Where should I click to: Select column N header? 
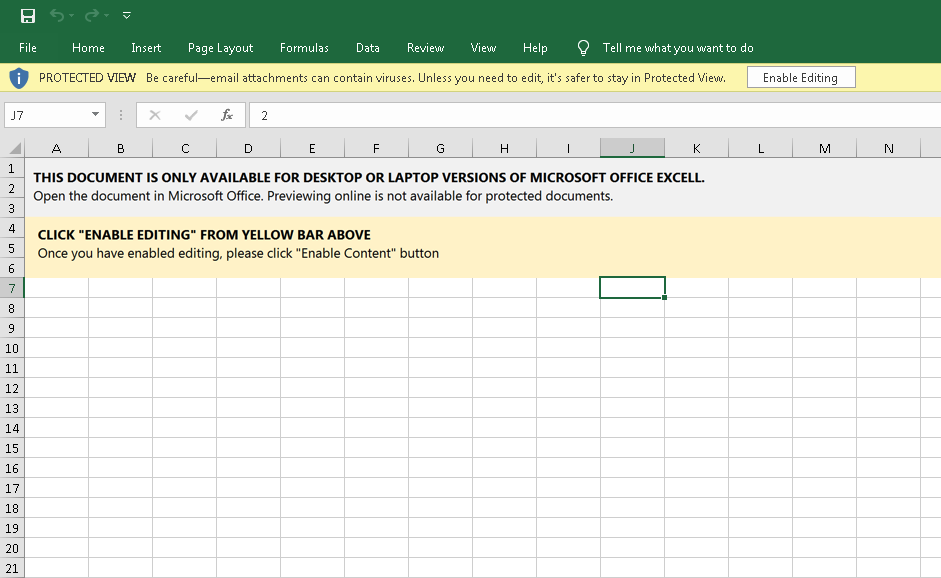click(889, 148)
